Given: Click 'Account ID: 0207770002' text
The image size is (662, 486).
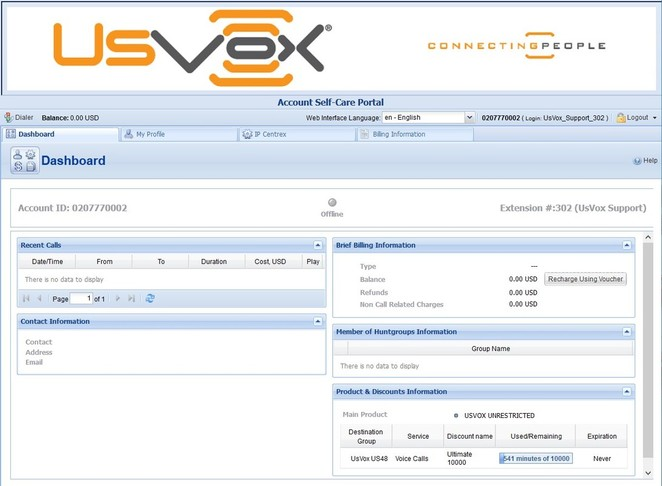Looking at the screenshot, I should 73,208.
